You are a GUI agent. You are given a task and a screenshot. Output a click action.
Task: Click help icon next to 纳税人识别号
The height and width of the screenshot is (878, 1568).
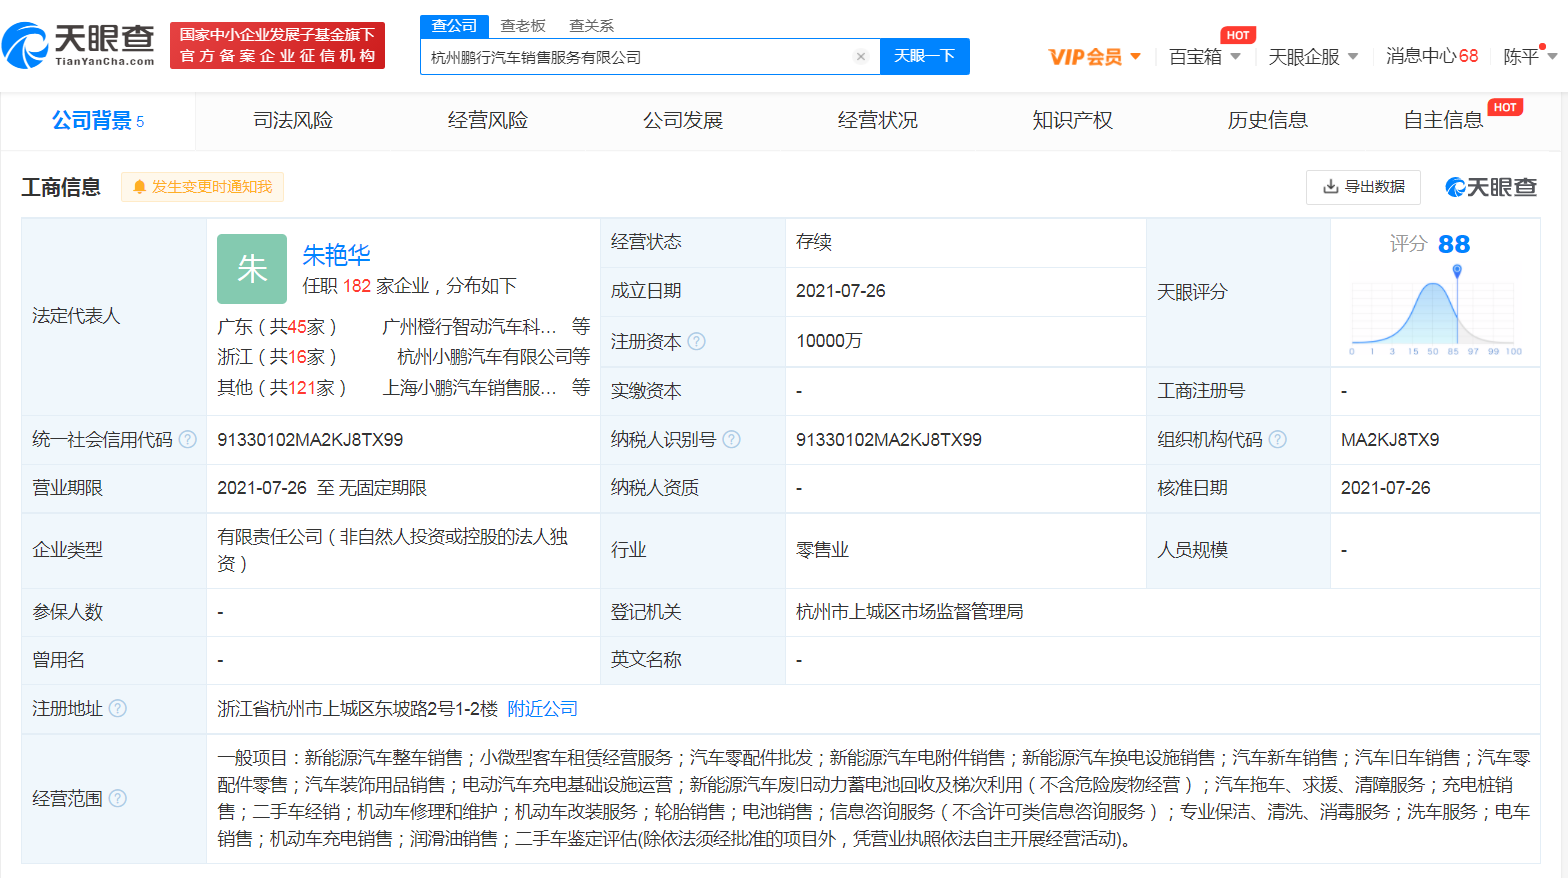point(732,439)
